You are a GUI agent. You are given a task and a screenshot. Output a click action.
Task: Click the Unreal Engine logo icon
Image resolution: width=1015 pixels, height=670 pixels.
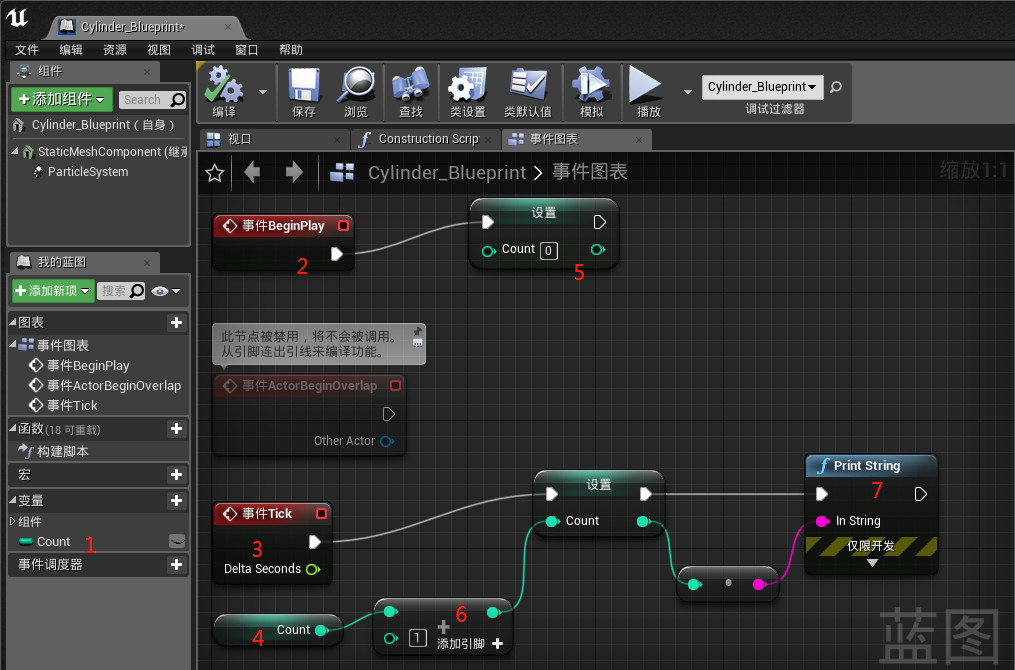pos(17,17)
